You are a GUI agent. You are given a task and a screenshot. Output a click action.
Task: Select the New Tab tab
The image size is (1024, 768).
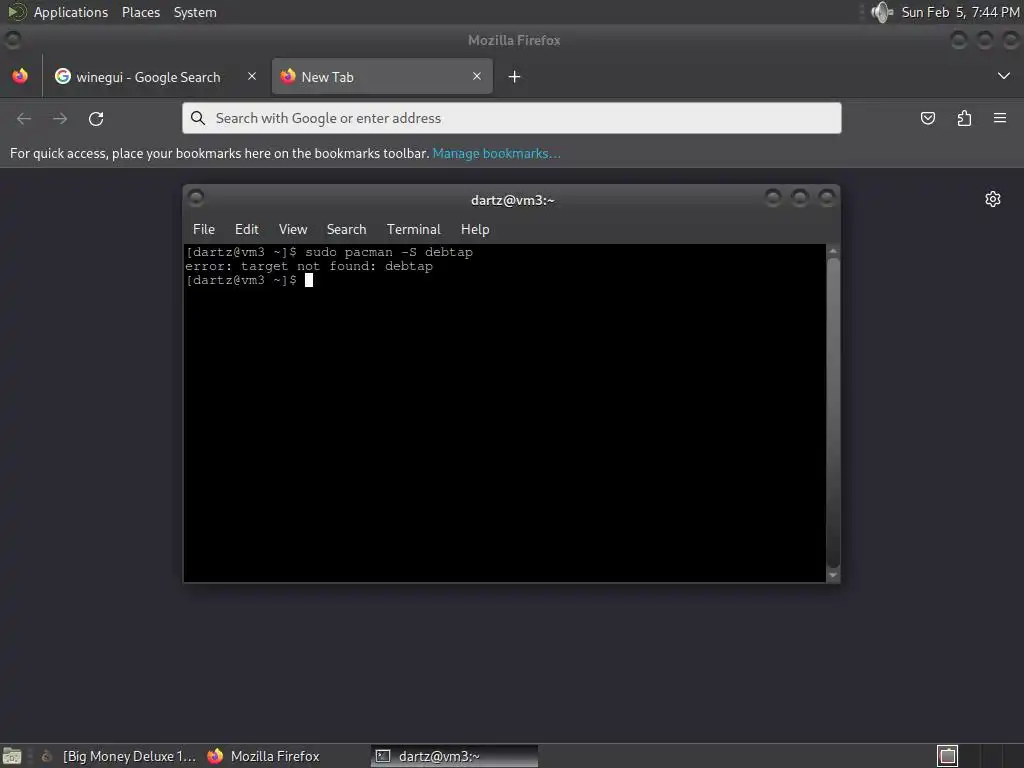tap(382, 76)
